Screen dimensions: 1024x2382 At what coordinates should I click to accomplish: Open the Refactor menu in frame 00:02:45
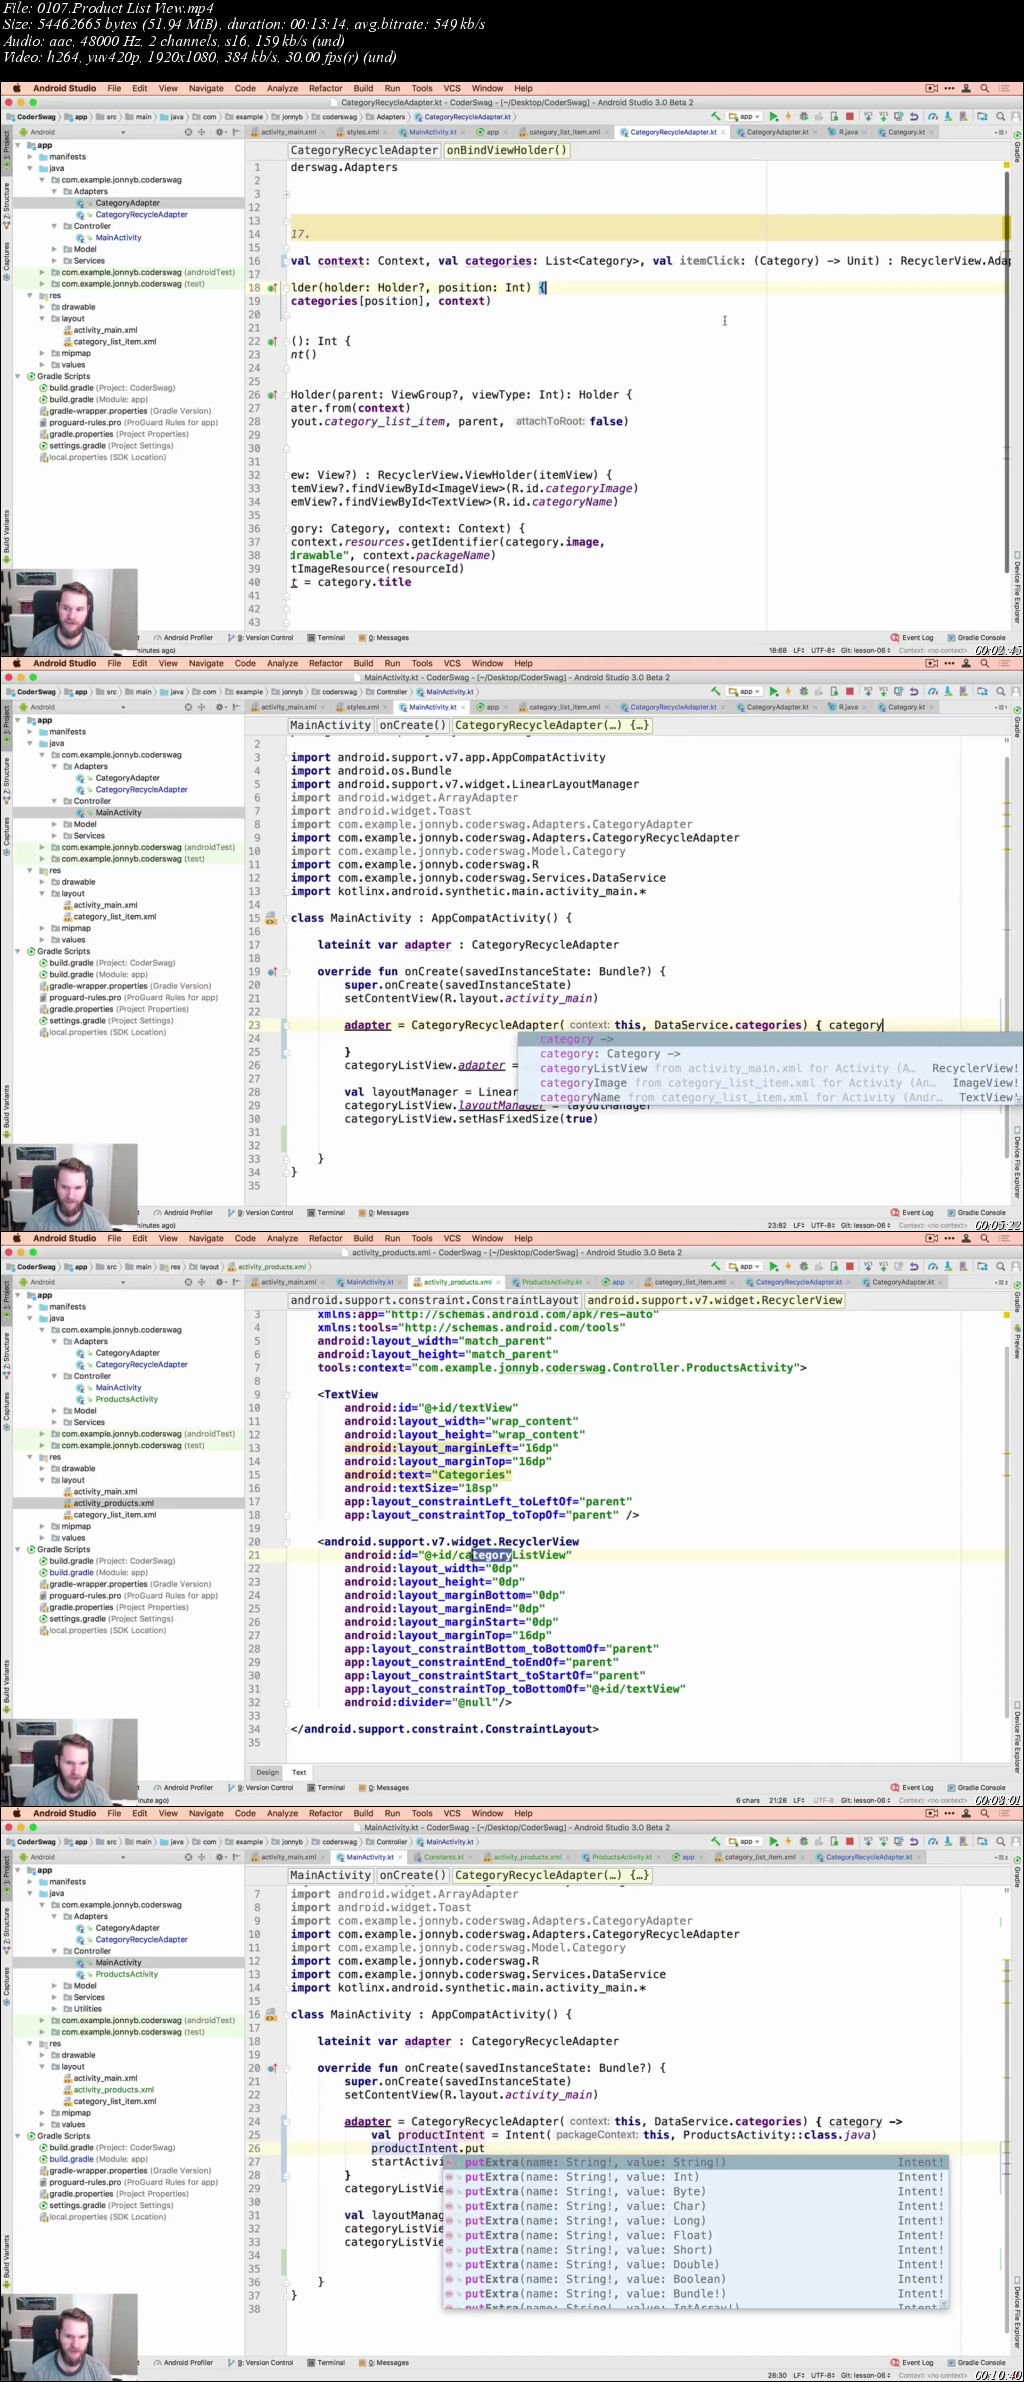[325, 88]
